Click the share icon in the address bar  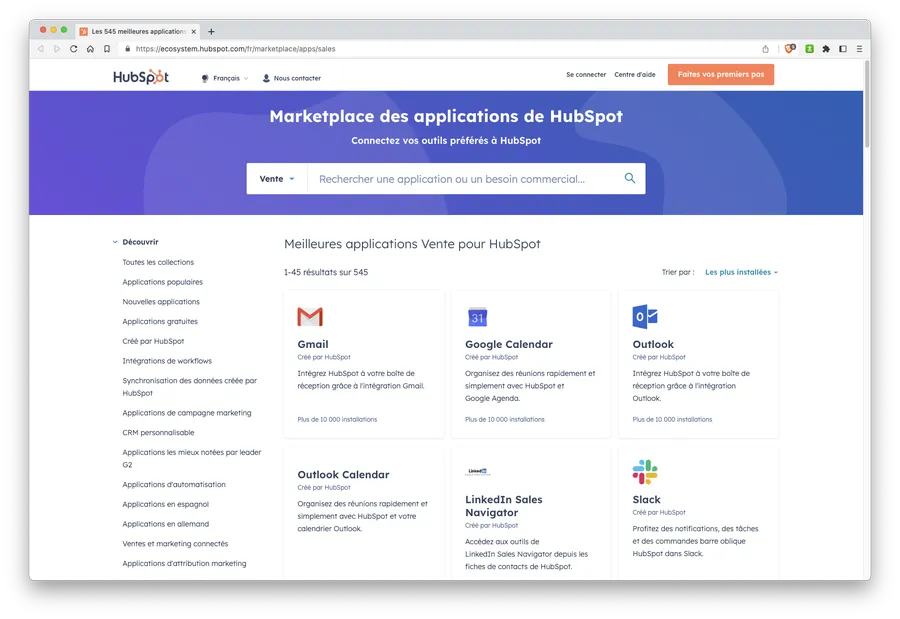pos(765,49)
